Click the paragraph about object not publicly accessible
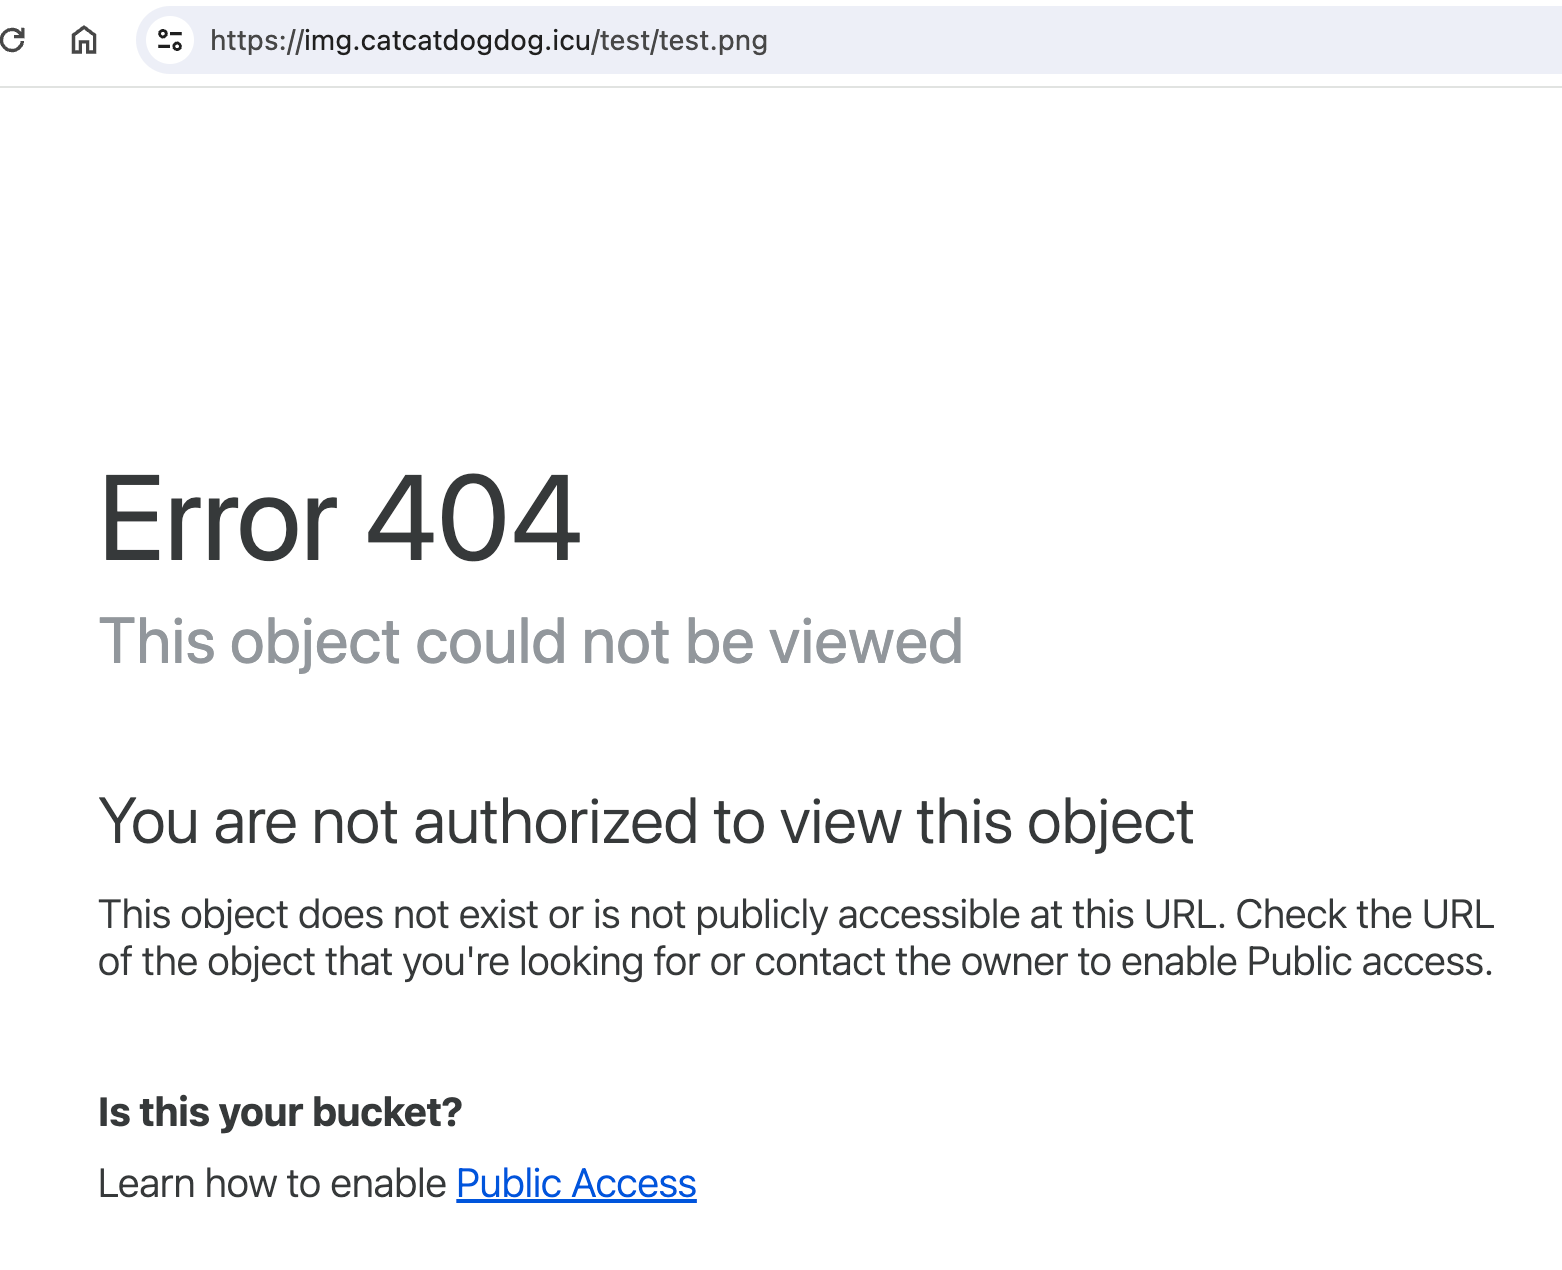Screen dimensions: 1562x1270 [795, 937]
